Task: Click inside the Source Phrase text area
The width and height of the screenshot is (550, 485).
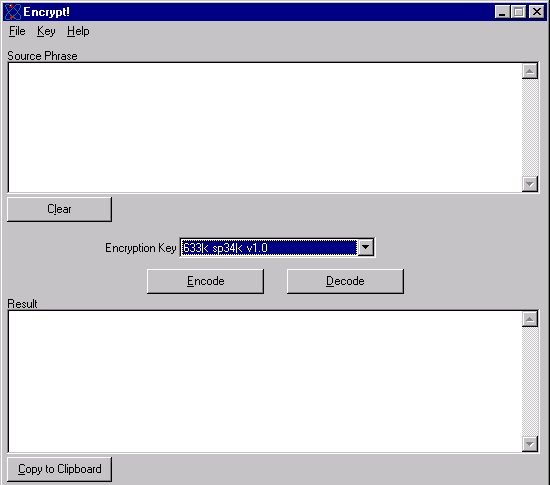Action: 265,128
